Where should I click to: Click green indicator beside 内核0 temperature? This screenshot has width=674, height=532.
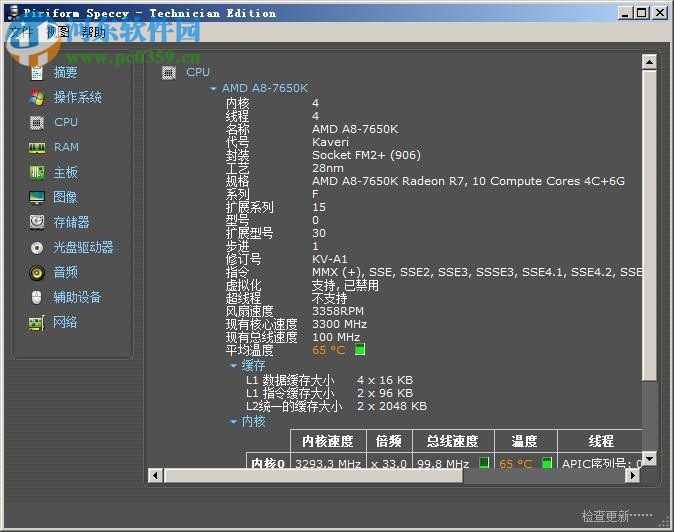547,463
